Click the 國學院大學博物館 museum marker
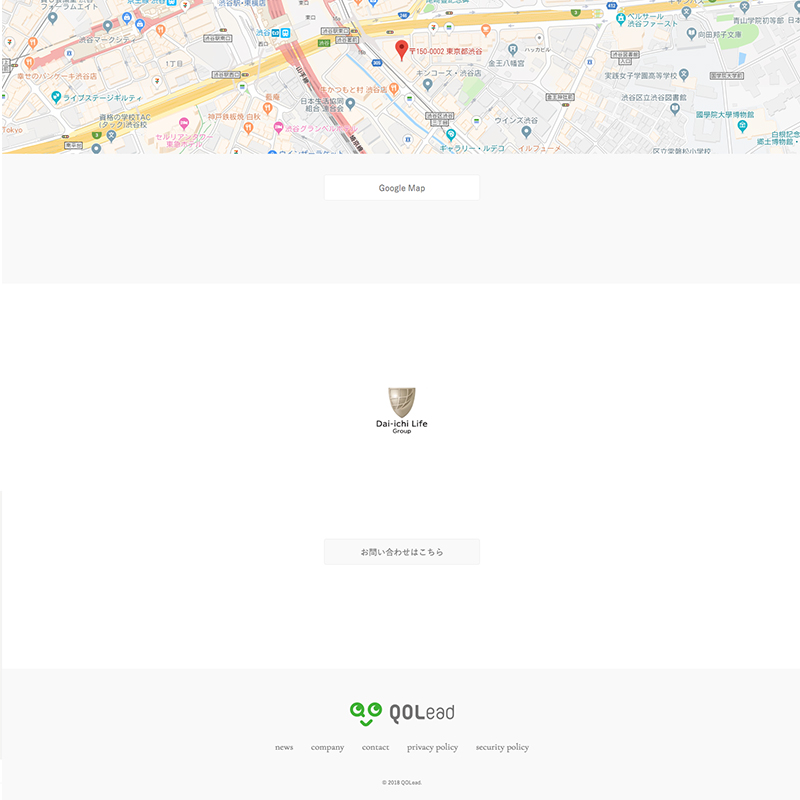The width and height of the screenshot is (800, 800). [743, 127]
